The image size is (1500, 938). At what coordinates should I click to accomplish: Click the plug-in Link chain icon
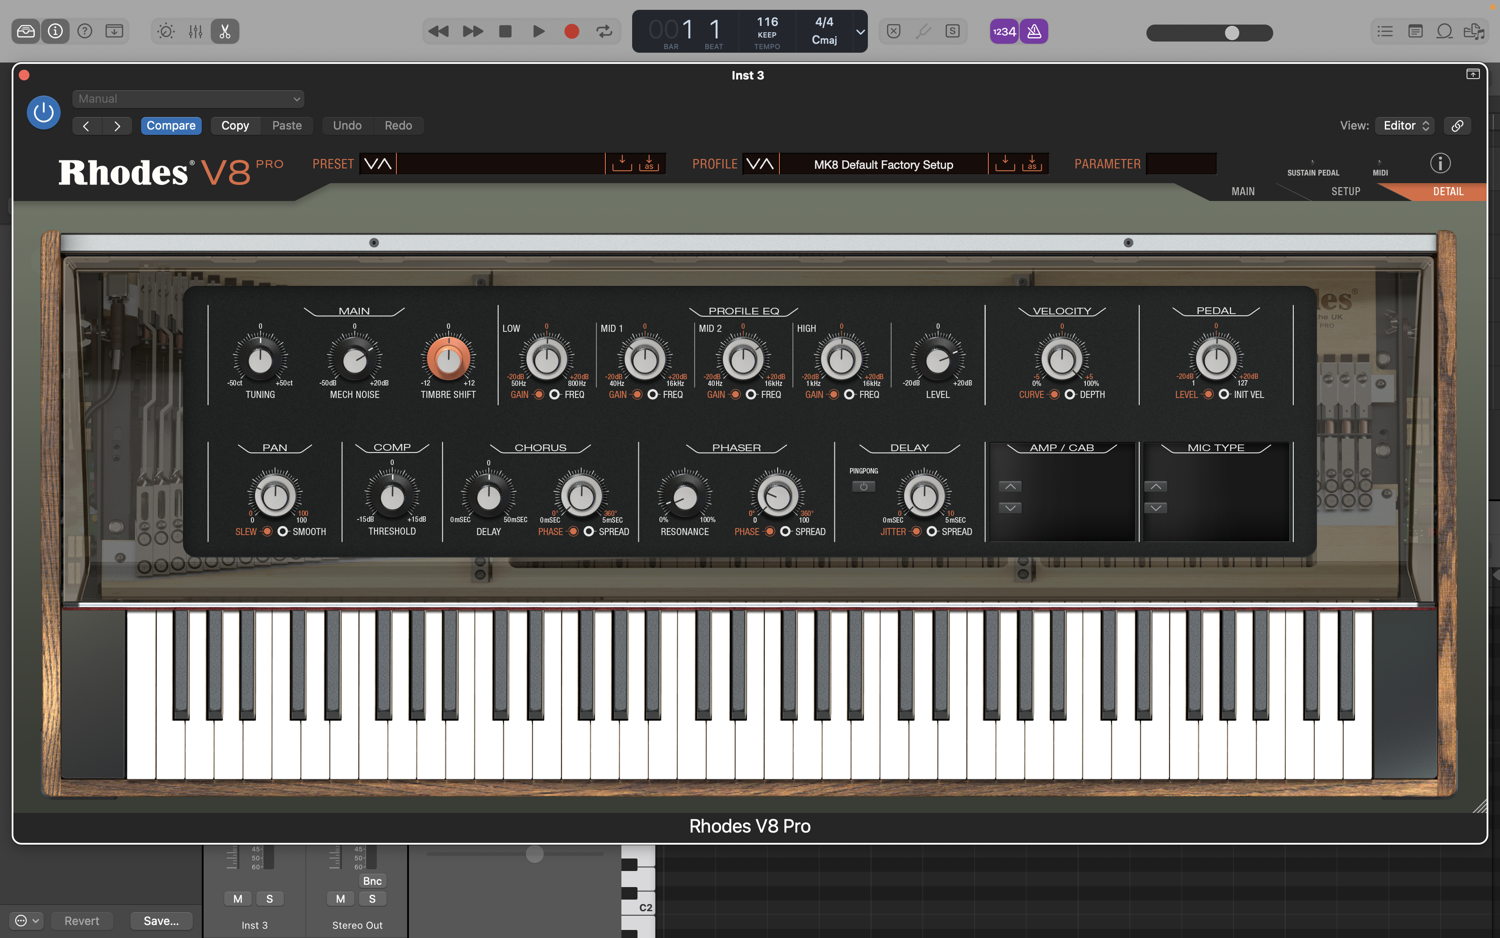[x=1458, y=126]
